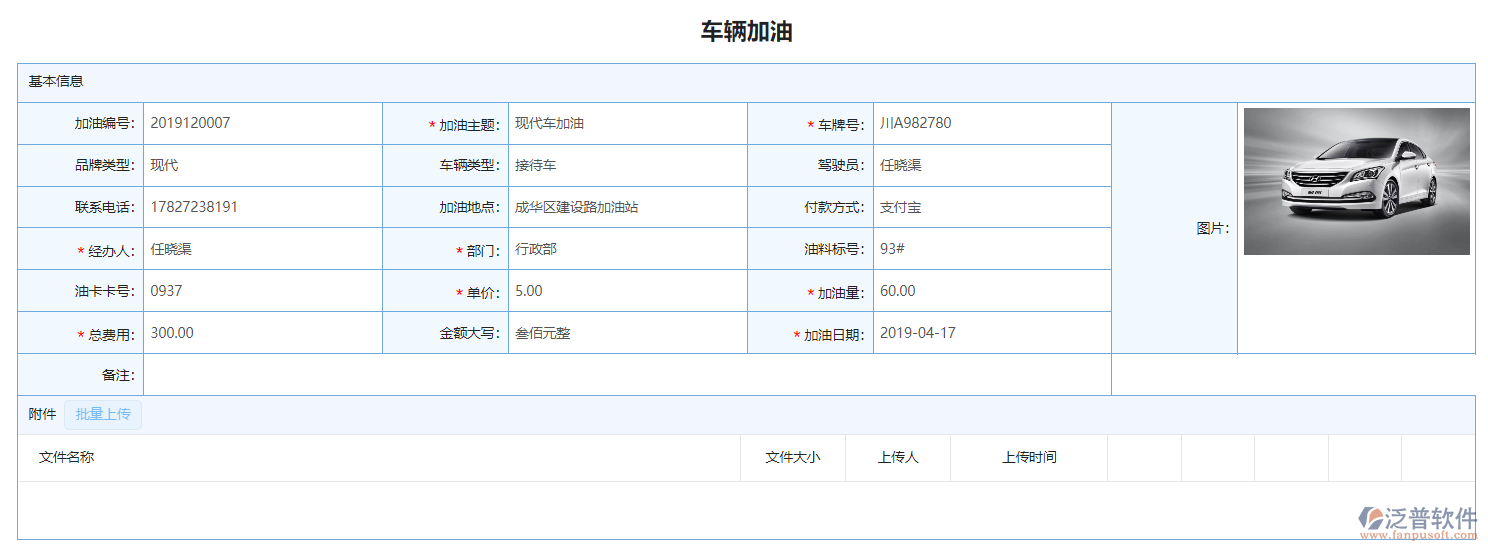1488x551 pixels.
Task: Select the 加油地点 field 成华区建设路加油站
Action: click(x=627, y=208)
